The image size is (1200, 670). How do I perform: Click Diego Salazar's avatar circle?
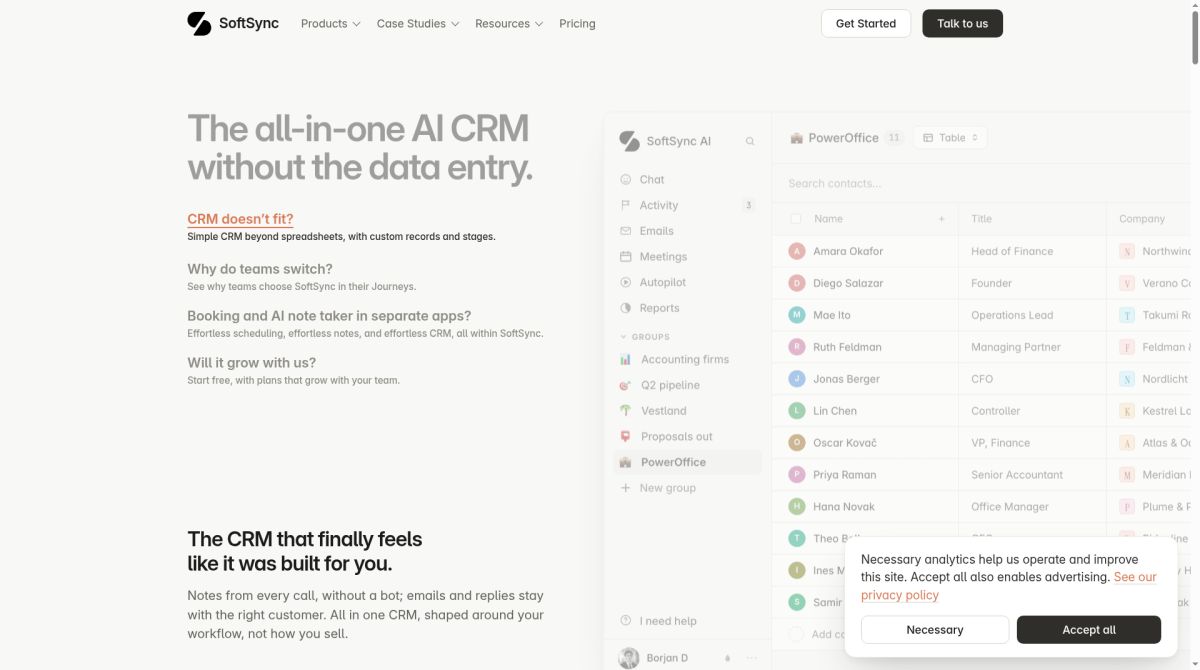[x=797, y=283]
